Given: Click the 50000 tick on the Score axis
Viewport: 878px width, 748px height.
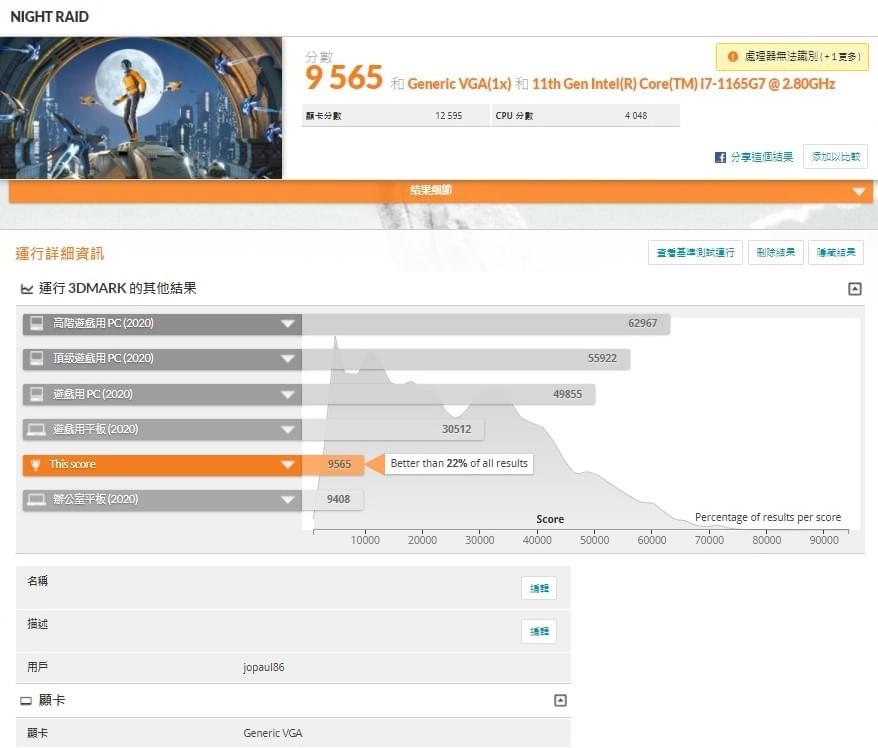Looking at the screenshot, I should click(594, 540).
